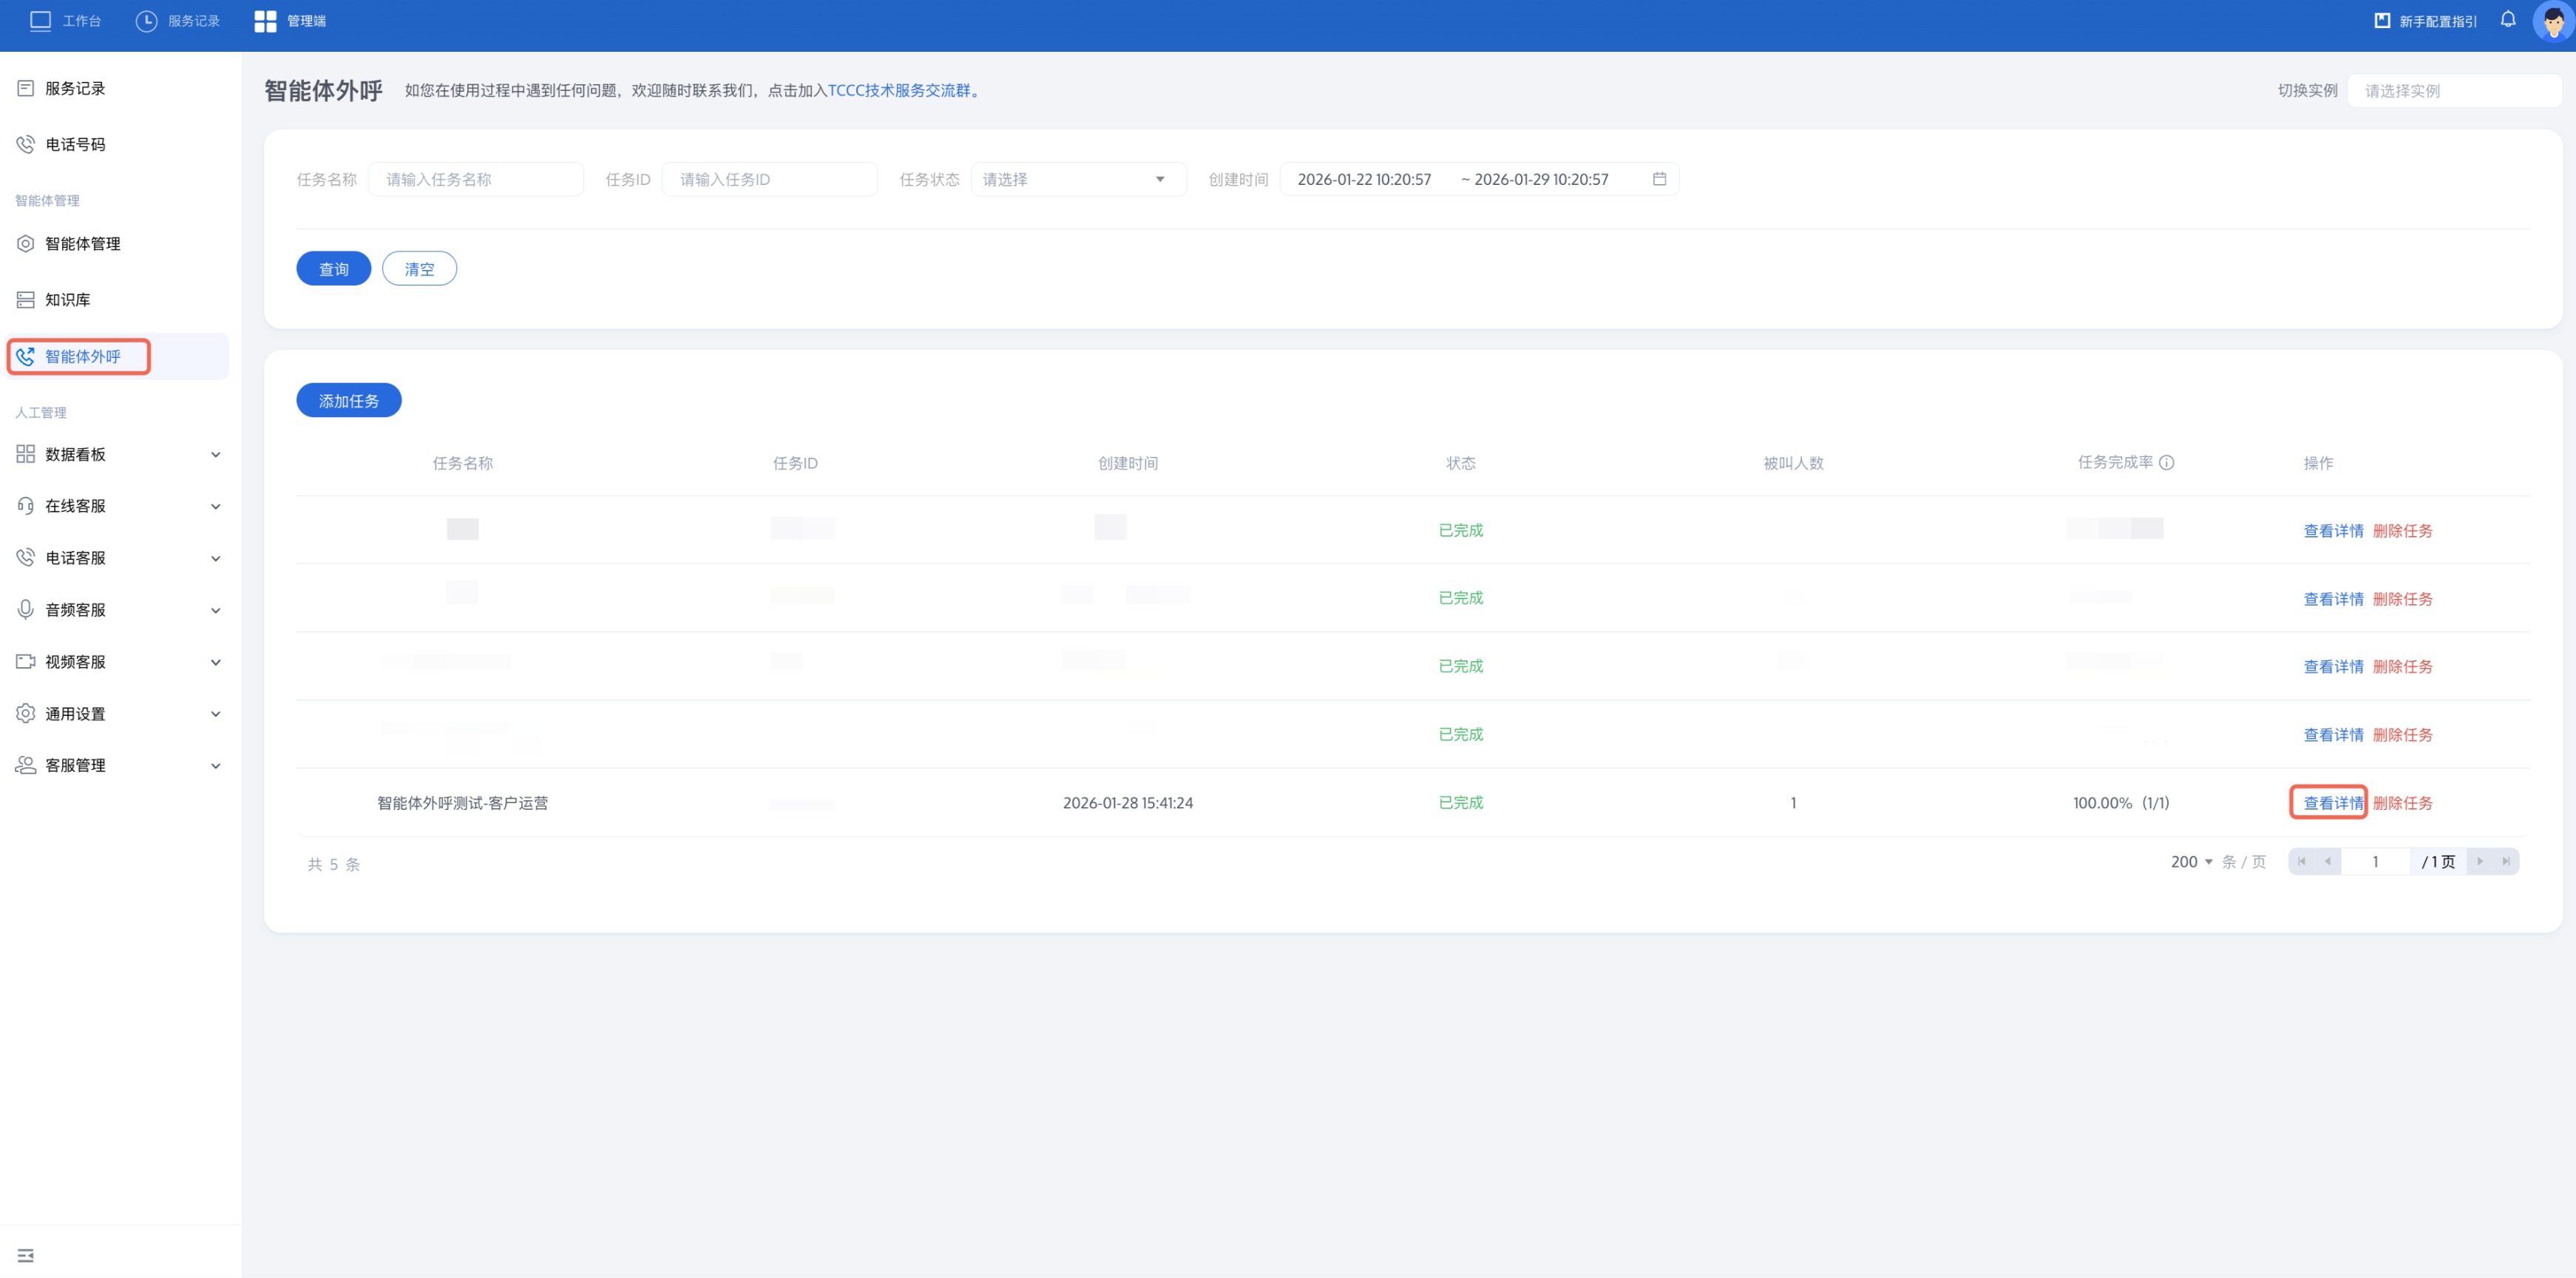Image resolution: width=2576 pixels, height=1278 pixels.
Task: Focus the 任务名称 input field
Action: click(x=475, y=179)
